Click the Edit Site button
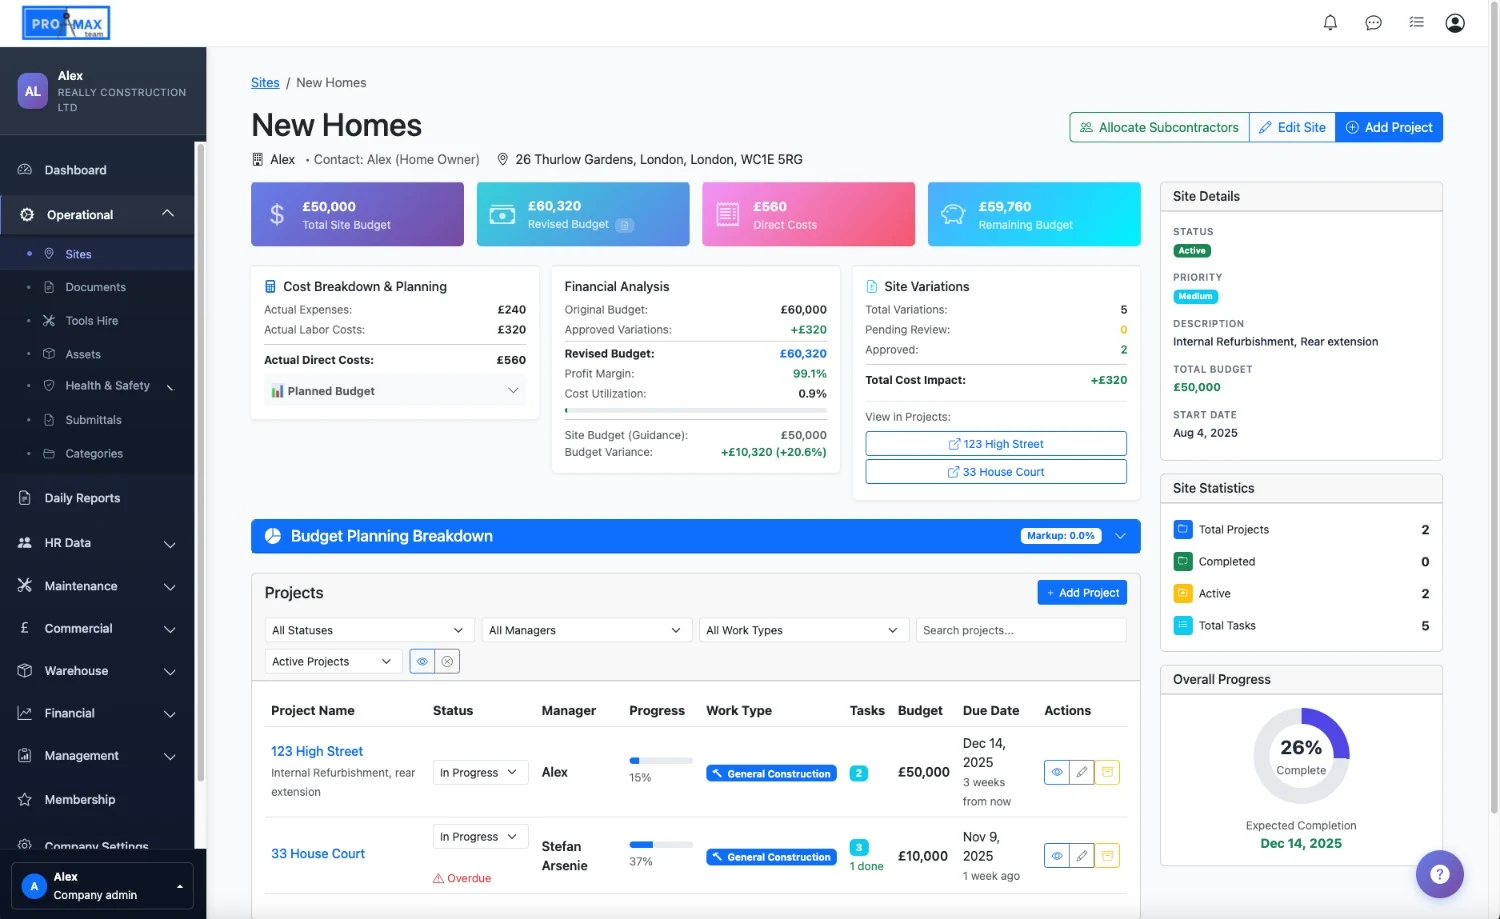The height and width of the screenshot is (919, 1500). (x=1292, y=127)
